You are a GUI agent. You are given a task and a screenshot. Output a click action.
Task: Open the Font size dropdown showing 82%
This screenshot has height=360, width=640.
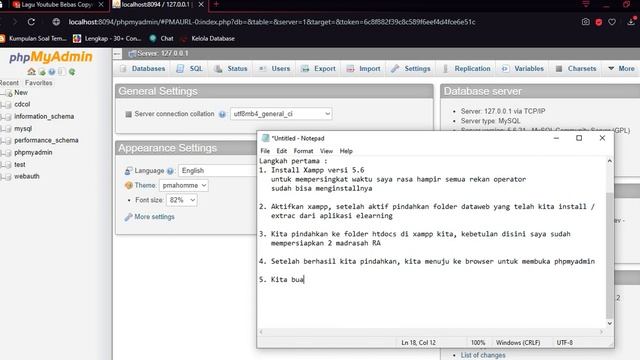pyautogui.click(x=182, y=200)
